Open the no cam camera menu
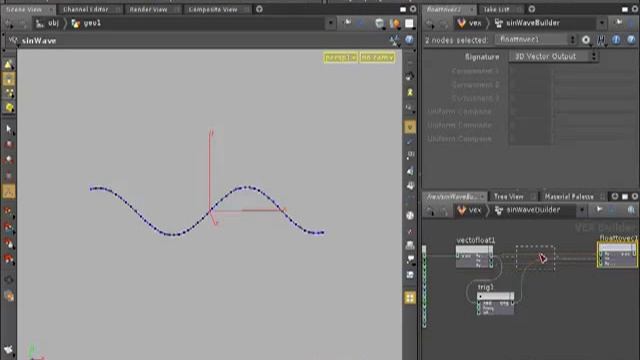The image size is (640, 360). click(378, 58)
